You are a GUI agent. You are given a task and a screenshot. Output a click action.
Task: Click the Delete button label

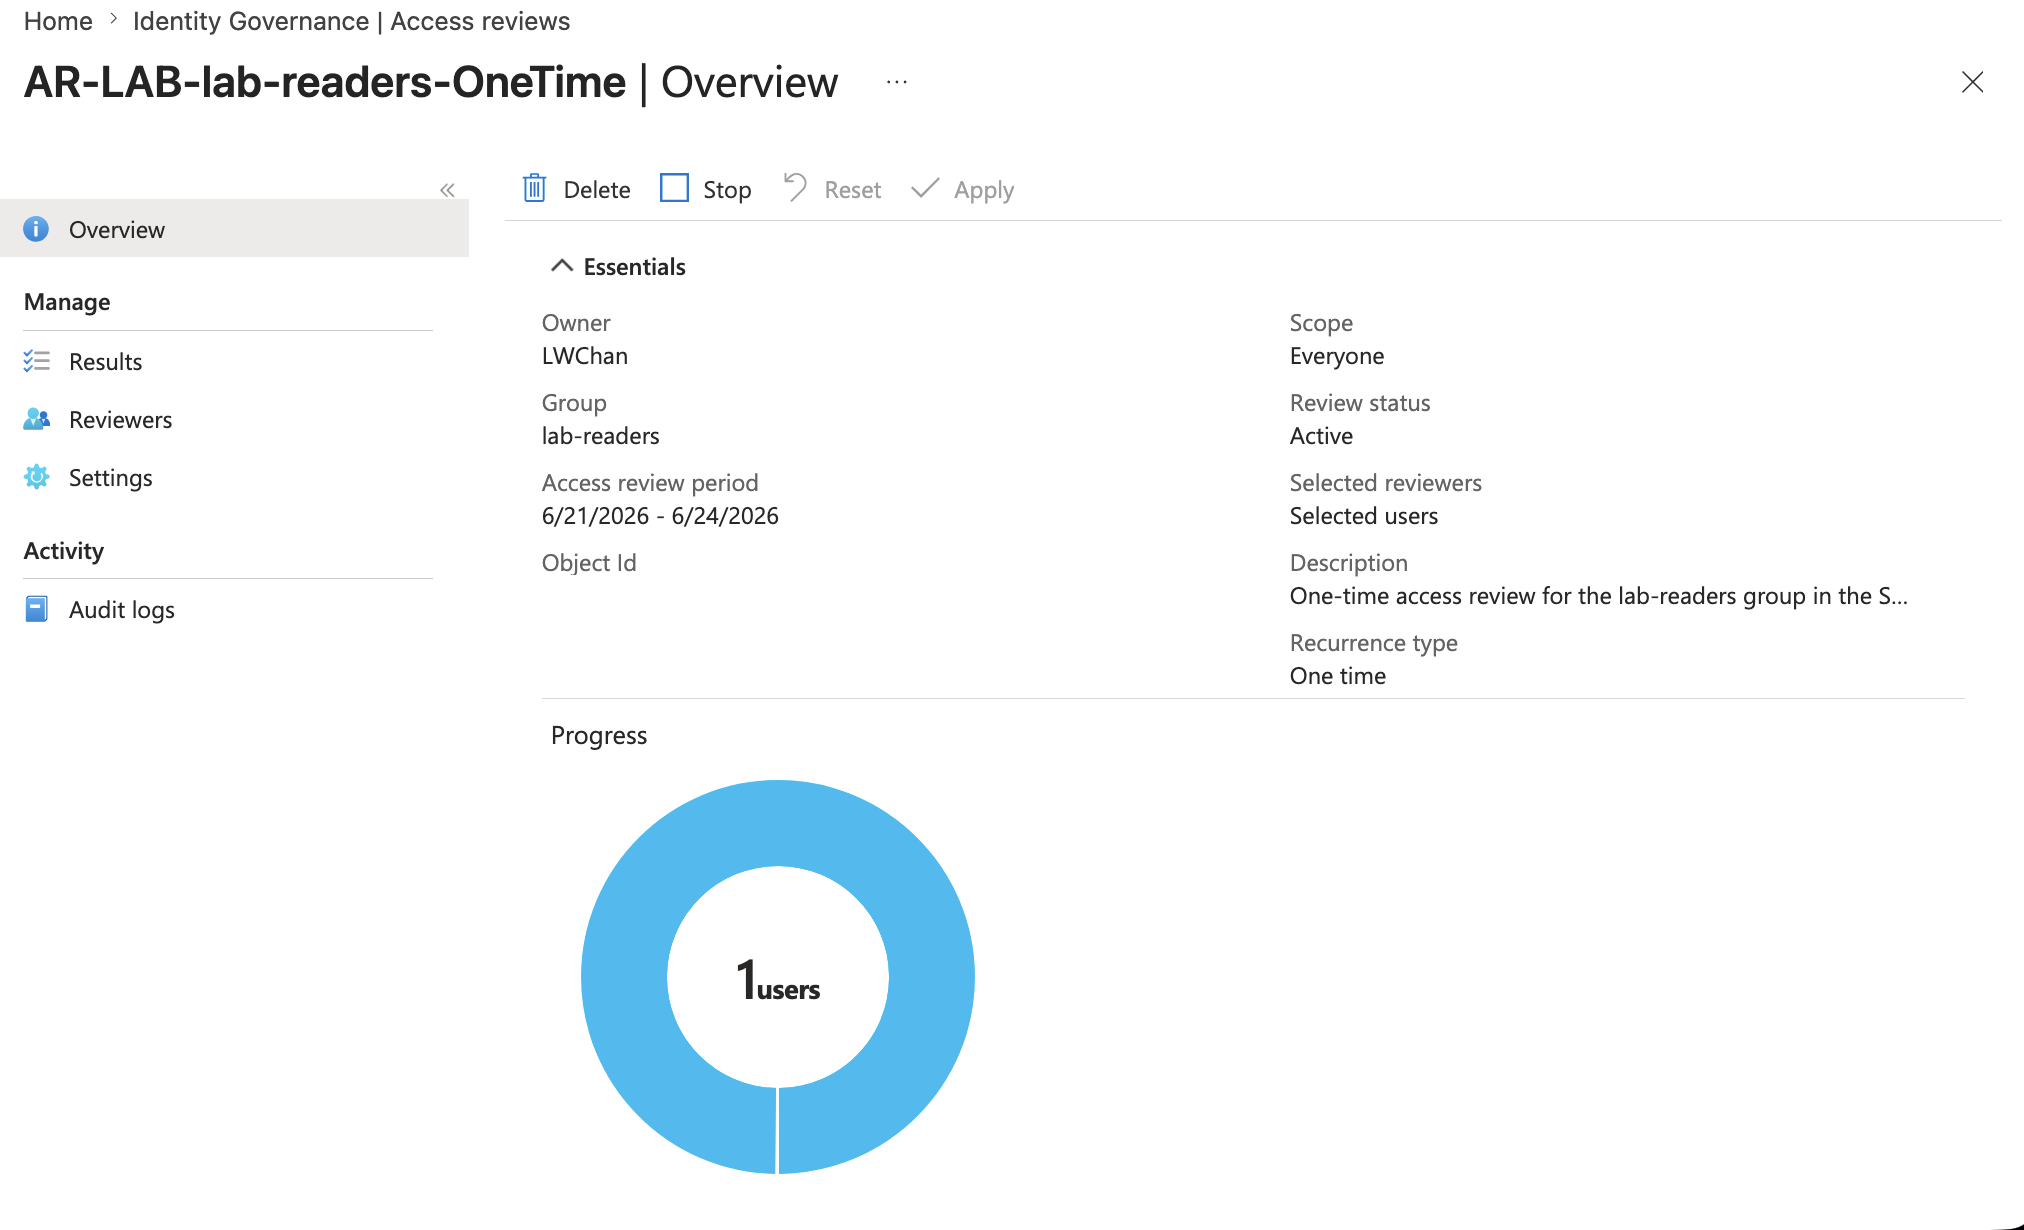coord(597,190)
